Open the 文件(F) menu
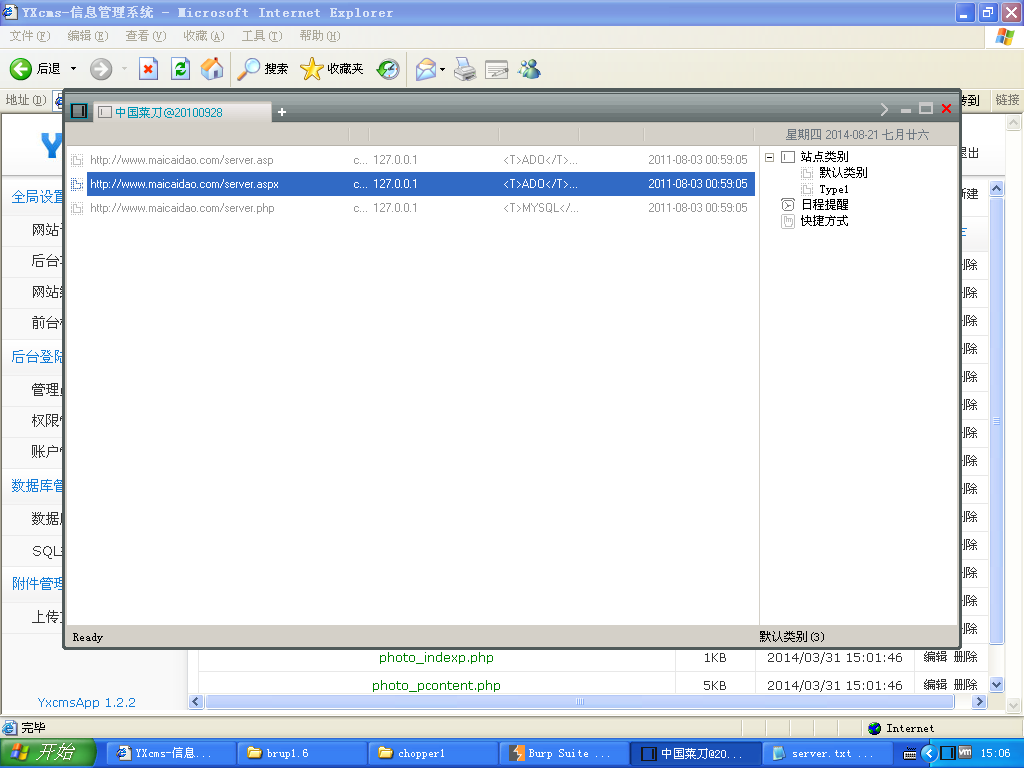 (x=30, y=36)
